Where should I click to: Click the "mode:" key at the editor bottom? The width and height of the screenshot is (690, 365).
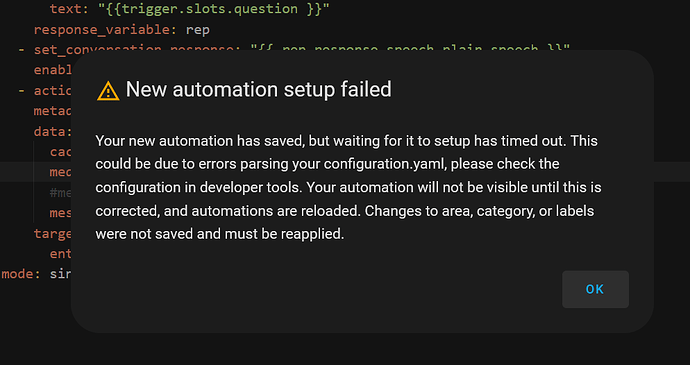(21, 274)
